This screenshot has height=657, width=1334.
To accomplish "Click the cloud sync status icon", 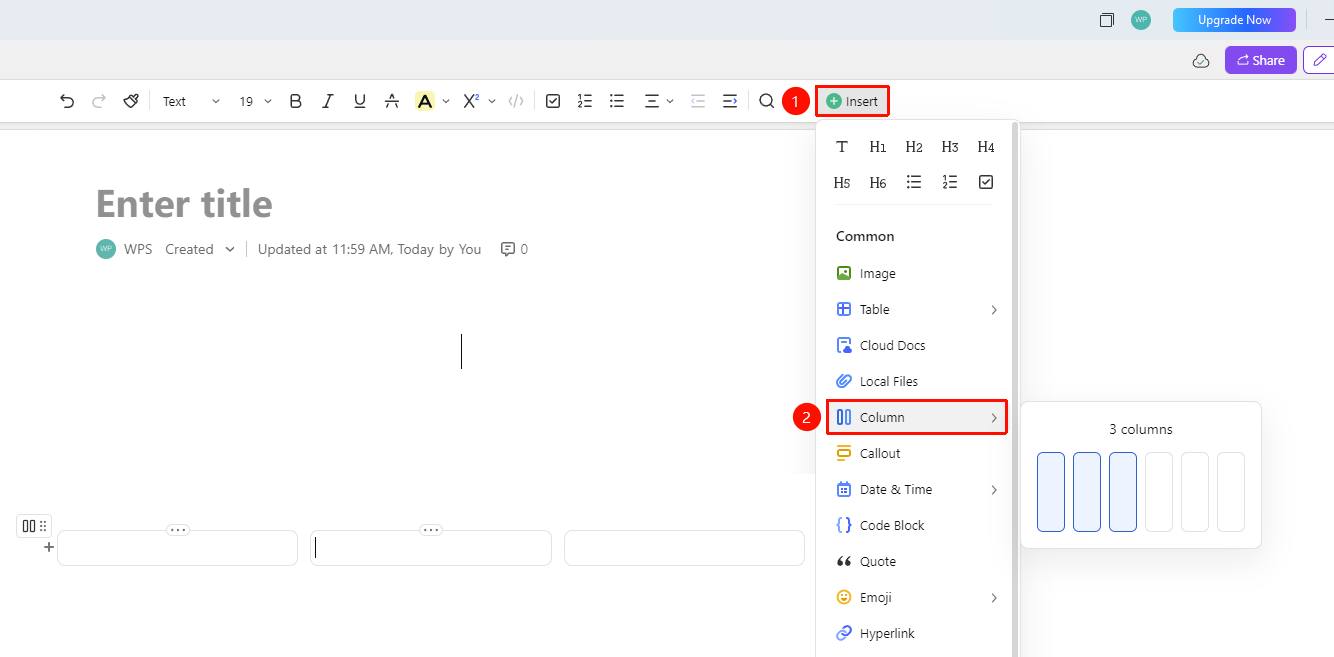I will coord(1201,61).
